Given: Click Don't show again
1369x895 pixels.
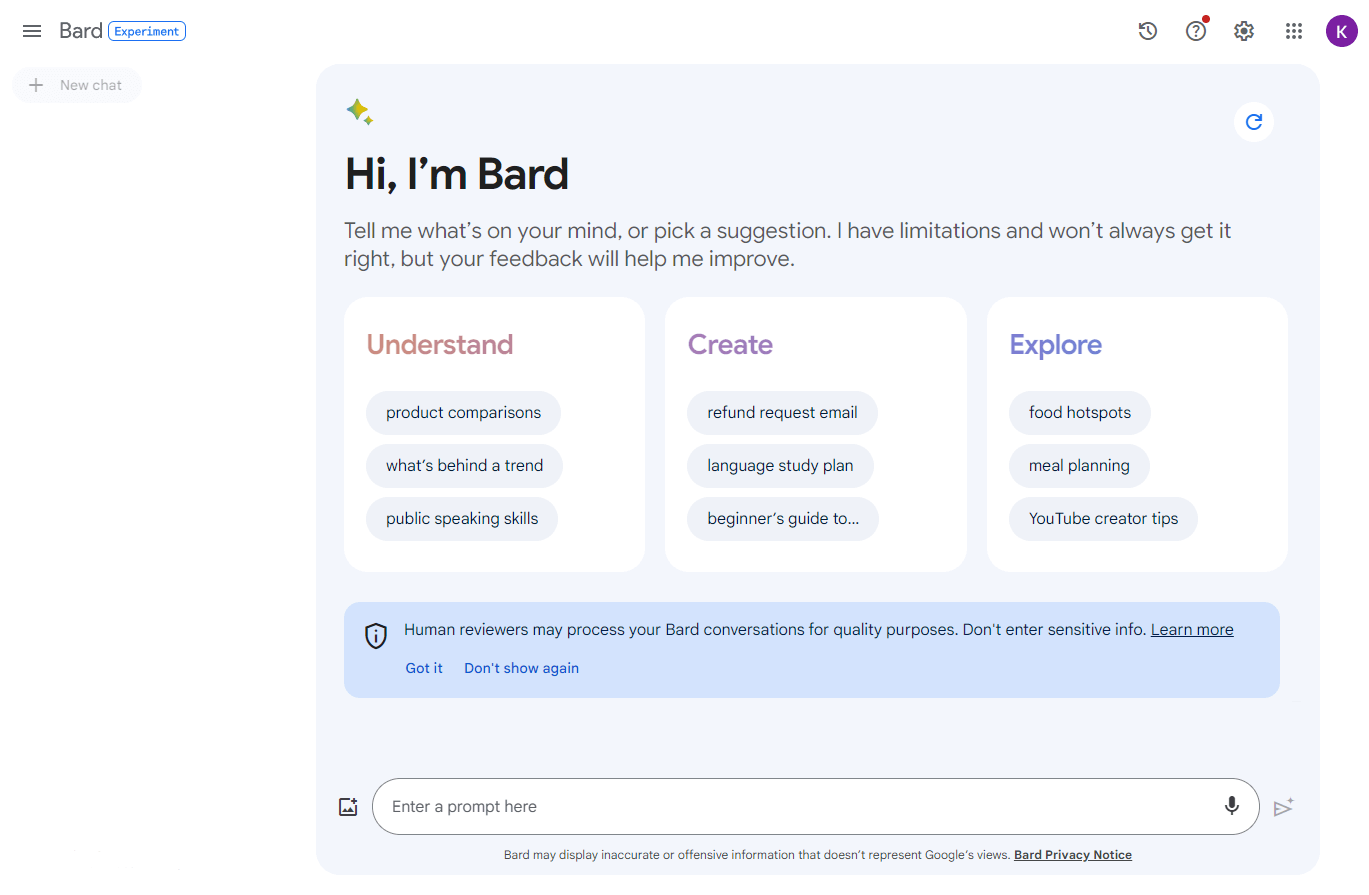Looking at the screenshot, I should [521, 668].
